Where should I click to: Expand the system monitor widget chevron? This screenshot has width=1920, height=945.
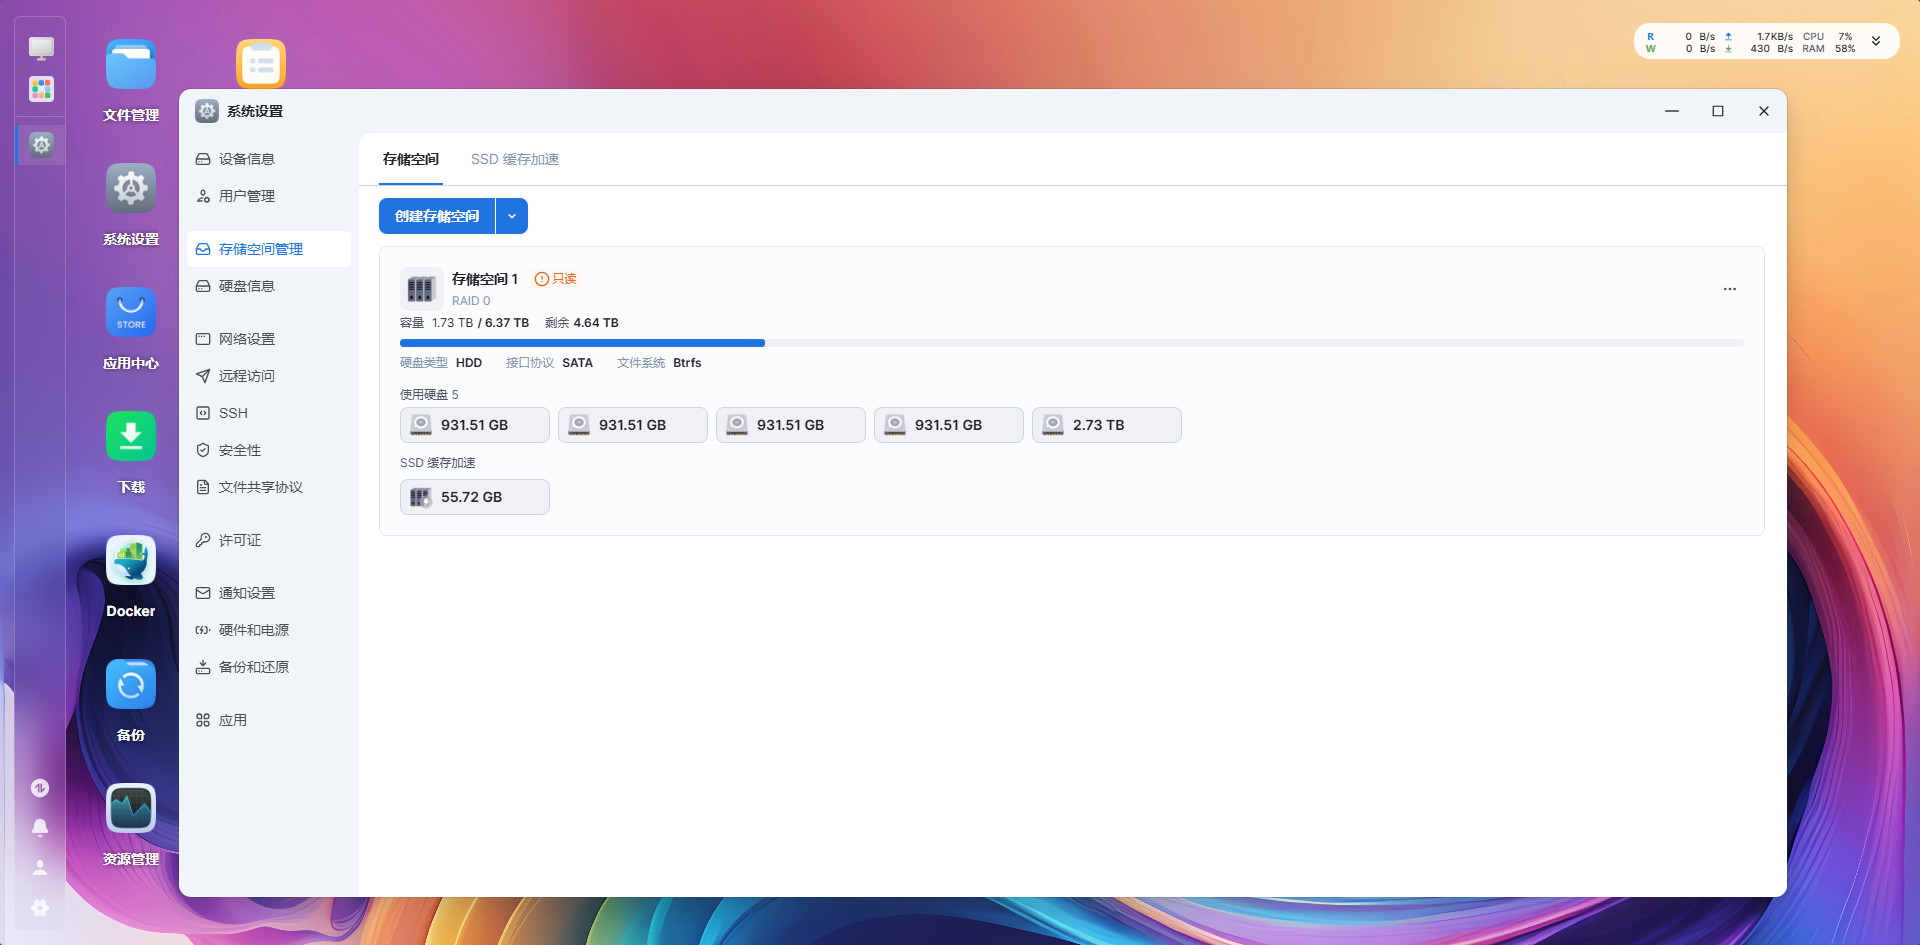tap(1876, 42)
